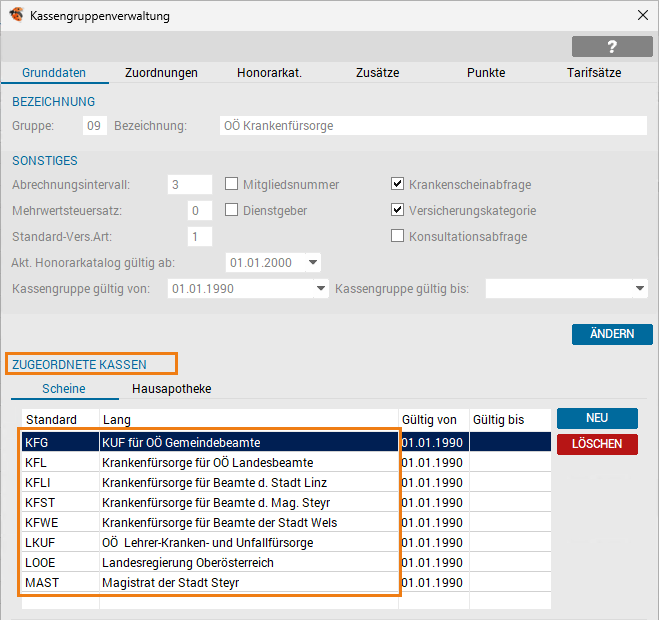
Task: Open the Honorarkat. tab
Action: [269, 73]
